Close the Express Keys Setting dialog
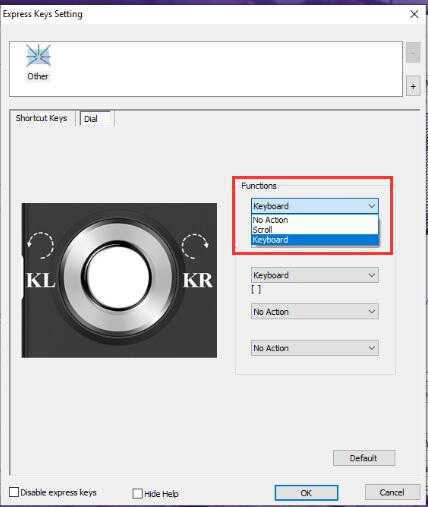The image size is (428, 507). (x=414, y=14)
